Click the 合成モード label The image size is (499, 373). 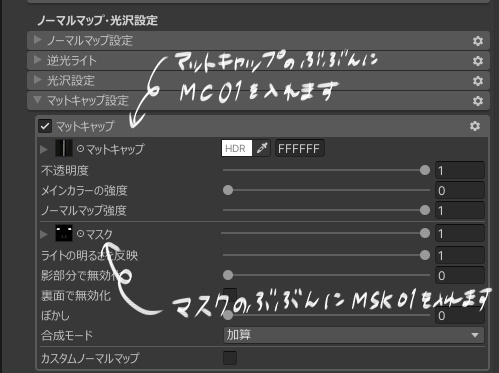pos(67,335)
